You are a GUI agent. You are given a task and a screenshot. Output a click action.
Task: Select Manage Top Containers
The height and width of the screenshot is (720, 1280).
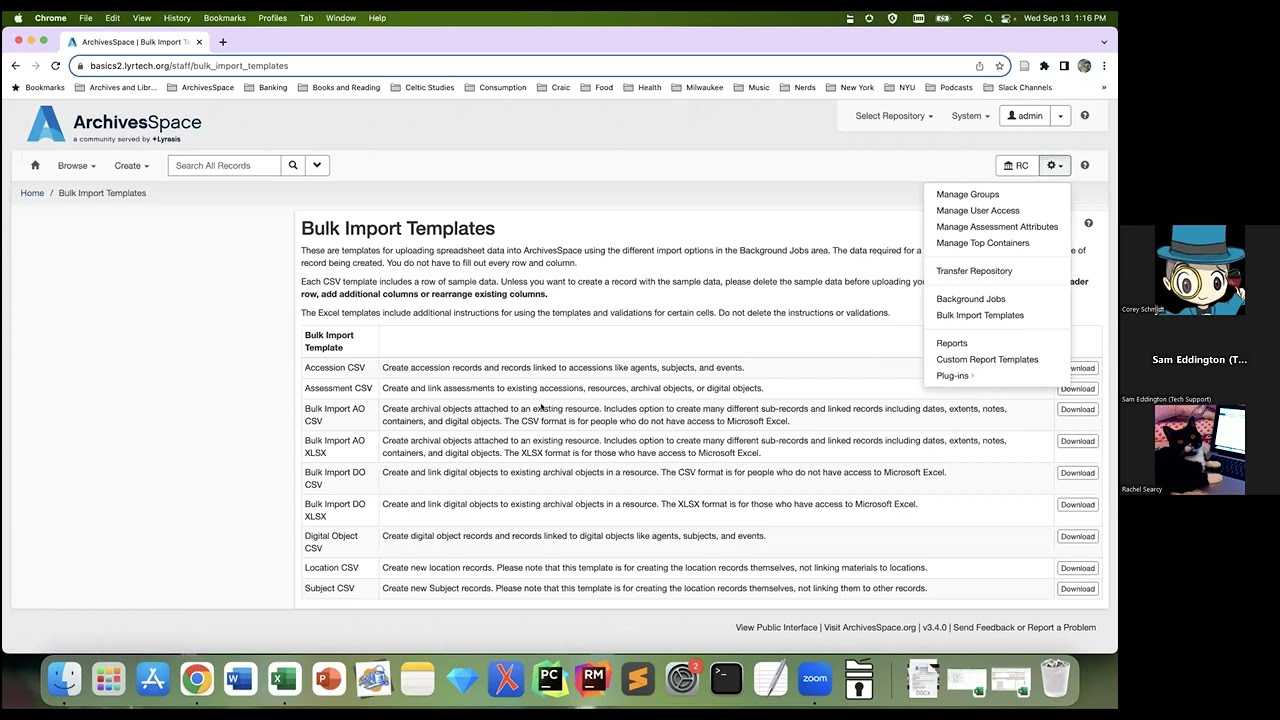pos(982,243)
